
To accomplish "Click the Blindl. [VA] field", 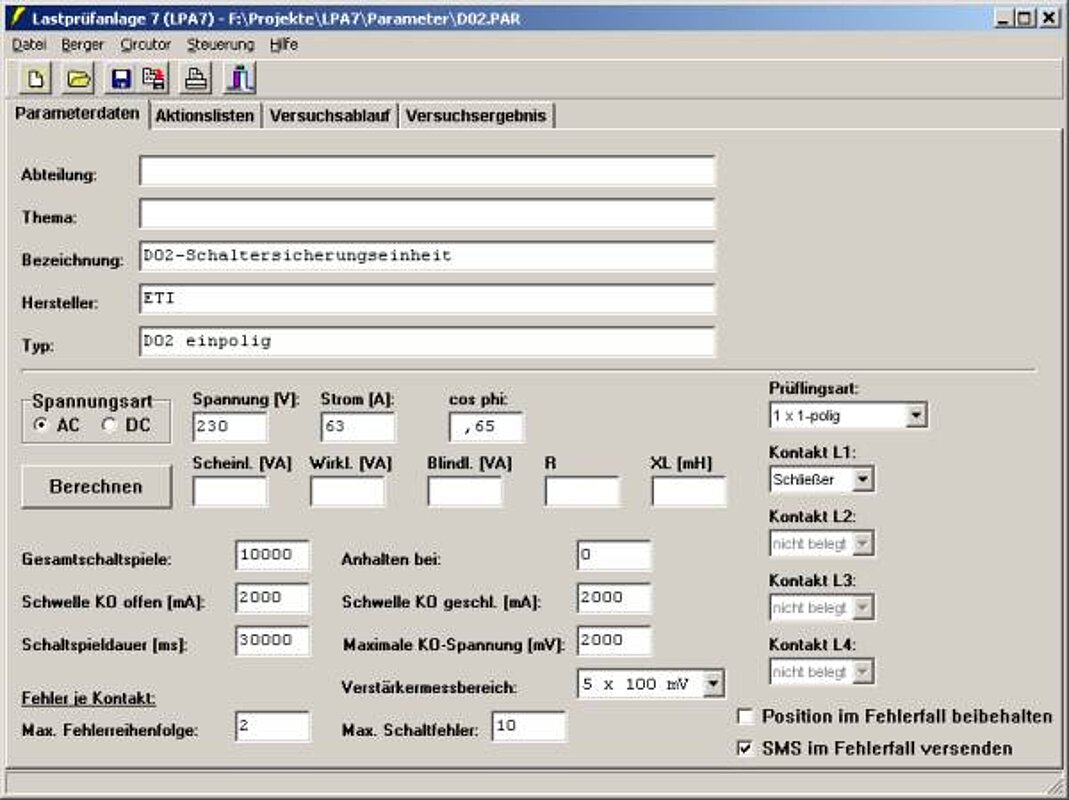I will (x=465, y=491).
